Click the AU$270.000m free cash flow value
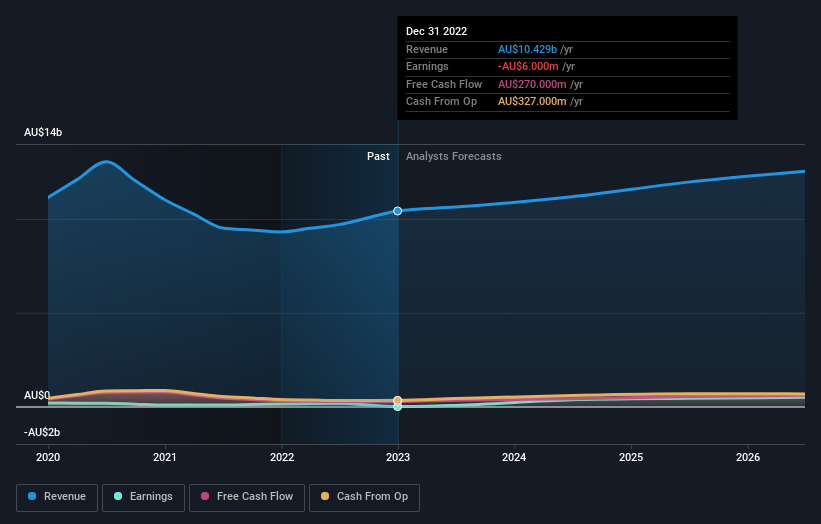This screenshot has width=821, height=524. [532, 84]
